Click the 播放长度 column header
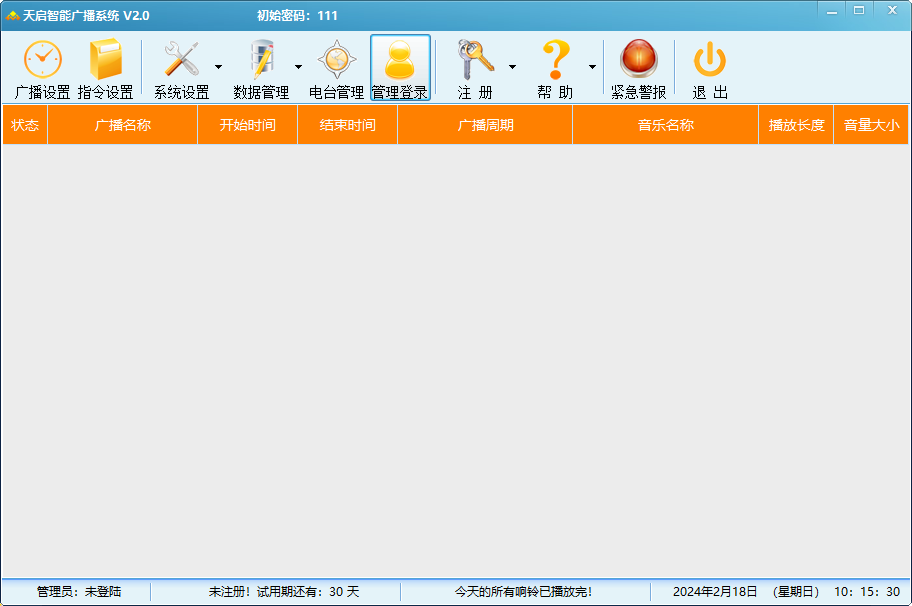912x606 pixels. (796, 125)
